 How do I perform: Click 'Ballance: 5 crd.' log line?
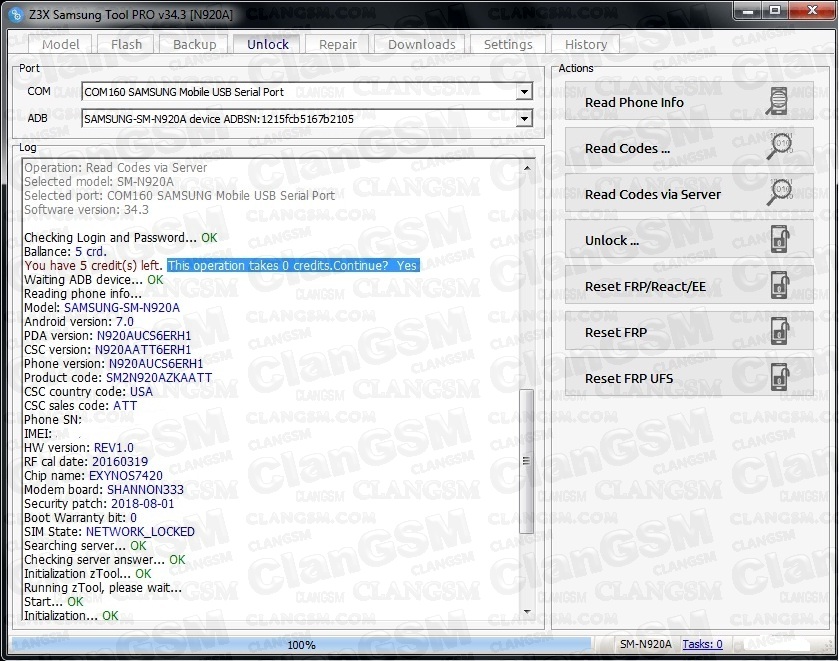coord(65,252)
